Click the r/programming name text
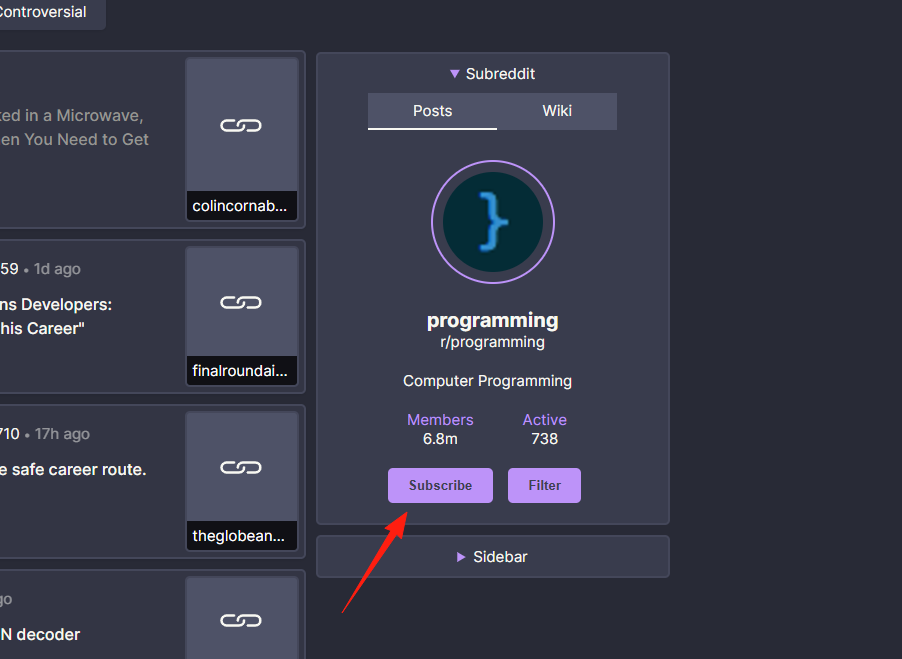The image size is (902, 659). pos(492,342)
